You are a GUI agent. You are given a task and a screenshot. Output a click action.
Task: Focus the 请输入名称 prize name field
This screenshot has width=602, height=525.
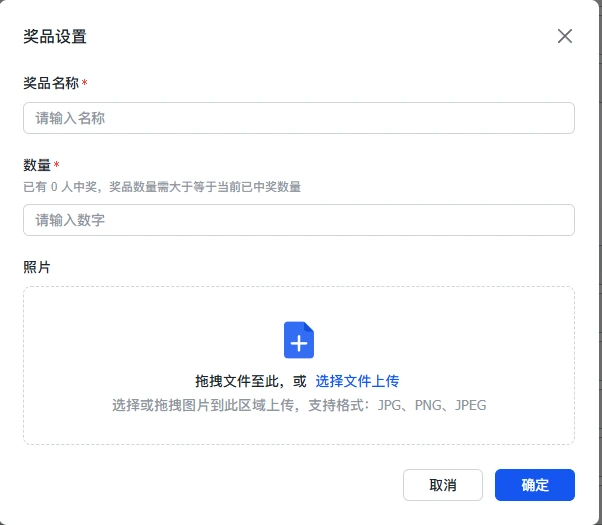click(x=298, y=118)
